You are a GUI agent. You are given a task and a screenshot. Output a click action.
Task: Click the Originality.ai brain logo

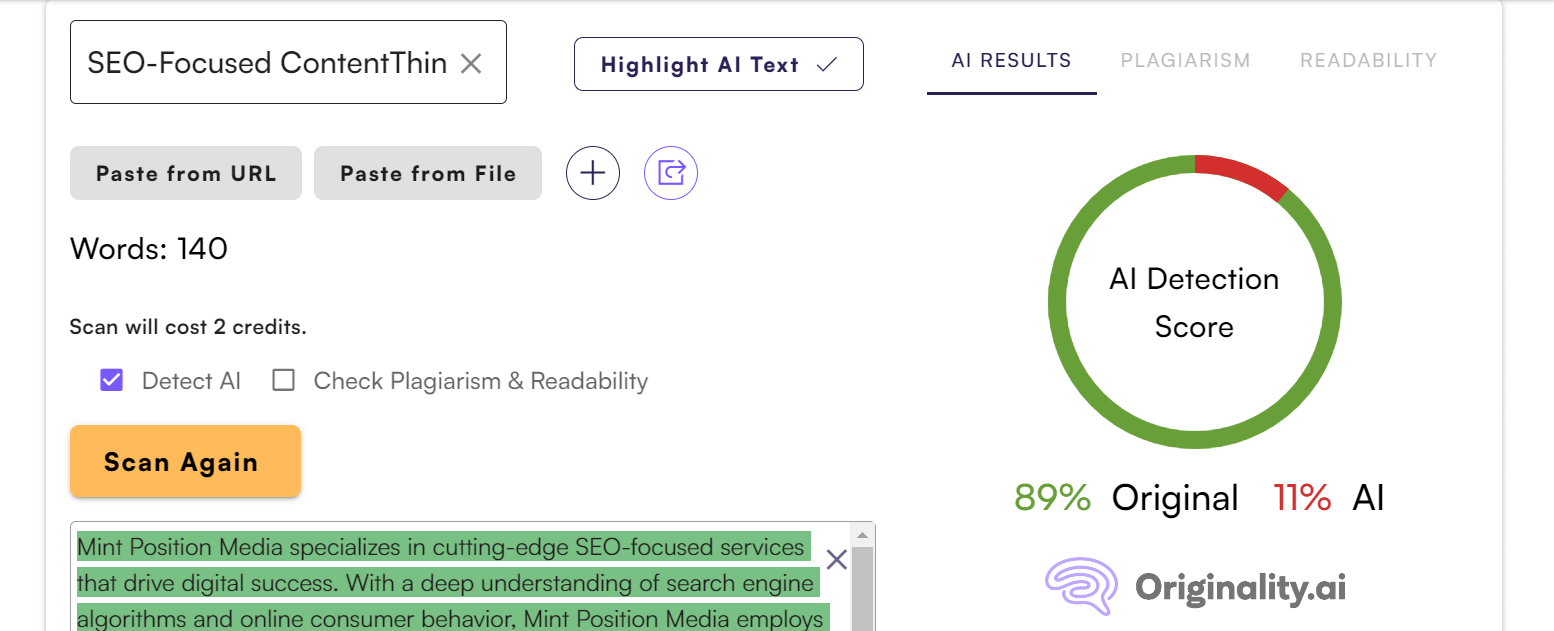[1081, 585]
